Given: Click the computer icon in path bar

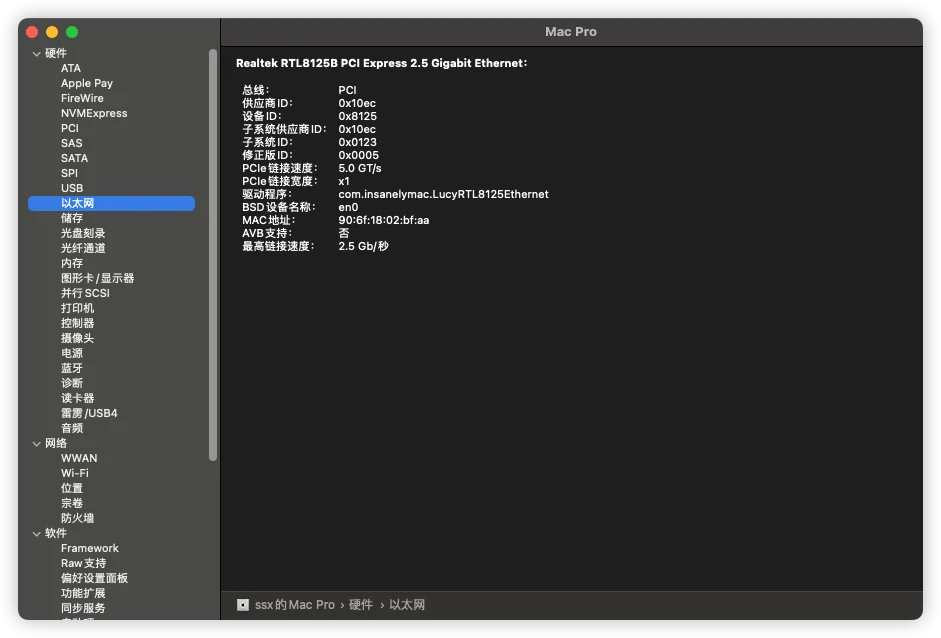Looking at the screenshot, I should point(242,605).
